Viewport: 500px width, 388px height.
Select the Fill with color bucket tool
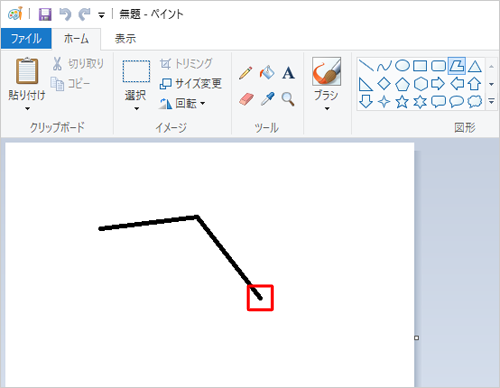tap(267, 72)
